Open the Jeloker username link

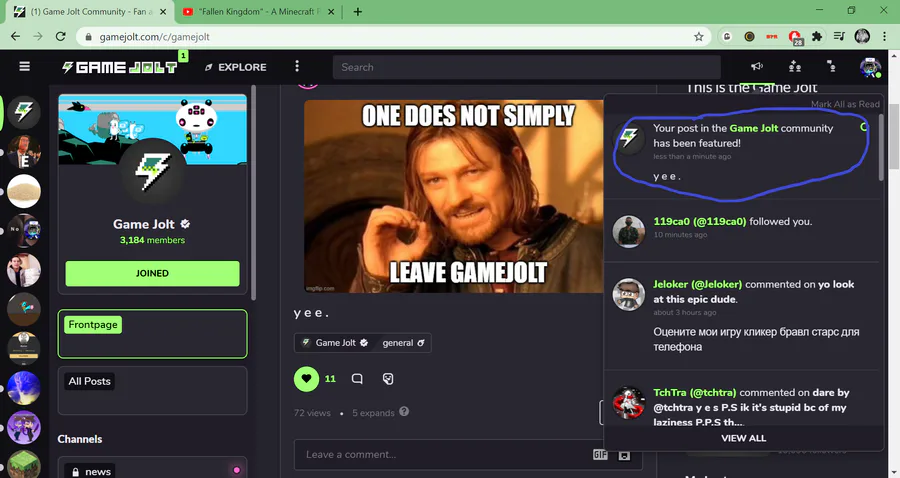point(697,284)
